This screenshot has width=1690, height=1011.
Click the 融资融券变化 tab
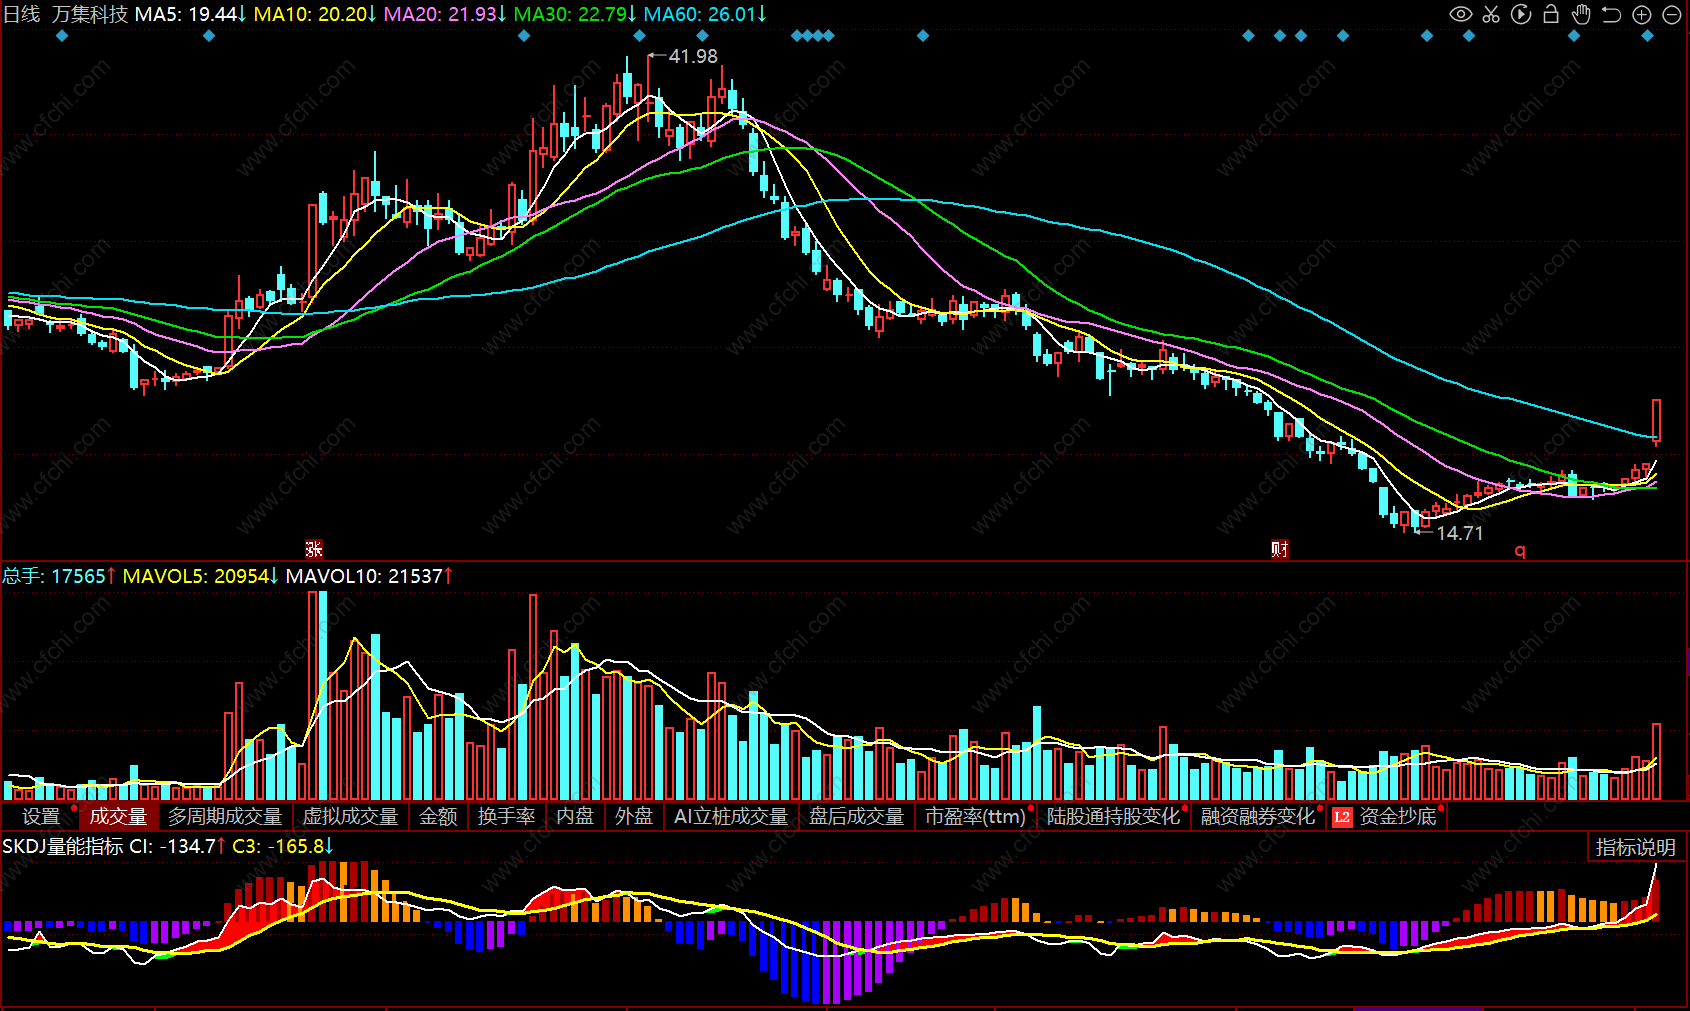point(1258,817)
